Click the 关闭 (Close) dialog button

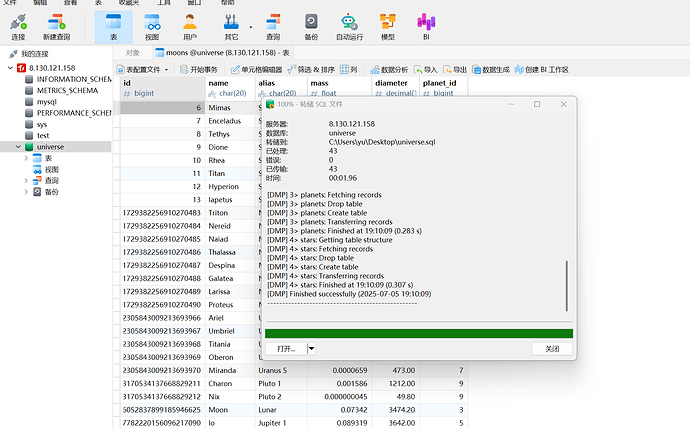click(x=552, y=349)
